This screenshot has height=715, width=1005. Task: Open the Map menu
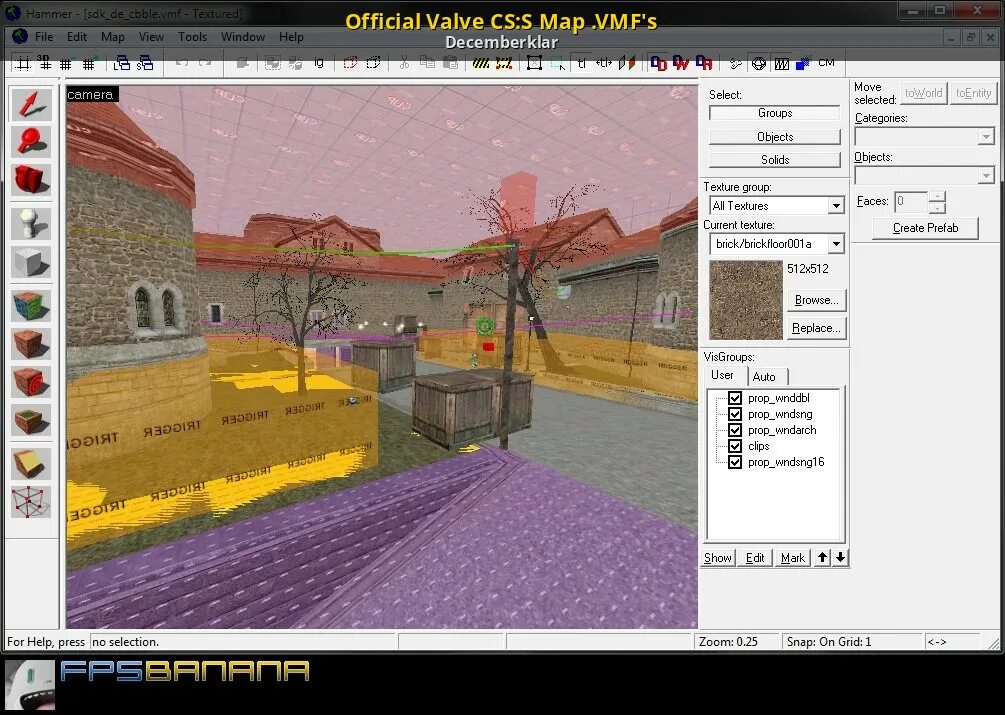click(x=113, y=37)
